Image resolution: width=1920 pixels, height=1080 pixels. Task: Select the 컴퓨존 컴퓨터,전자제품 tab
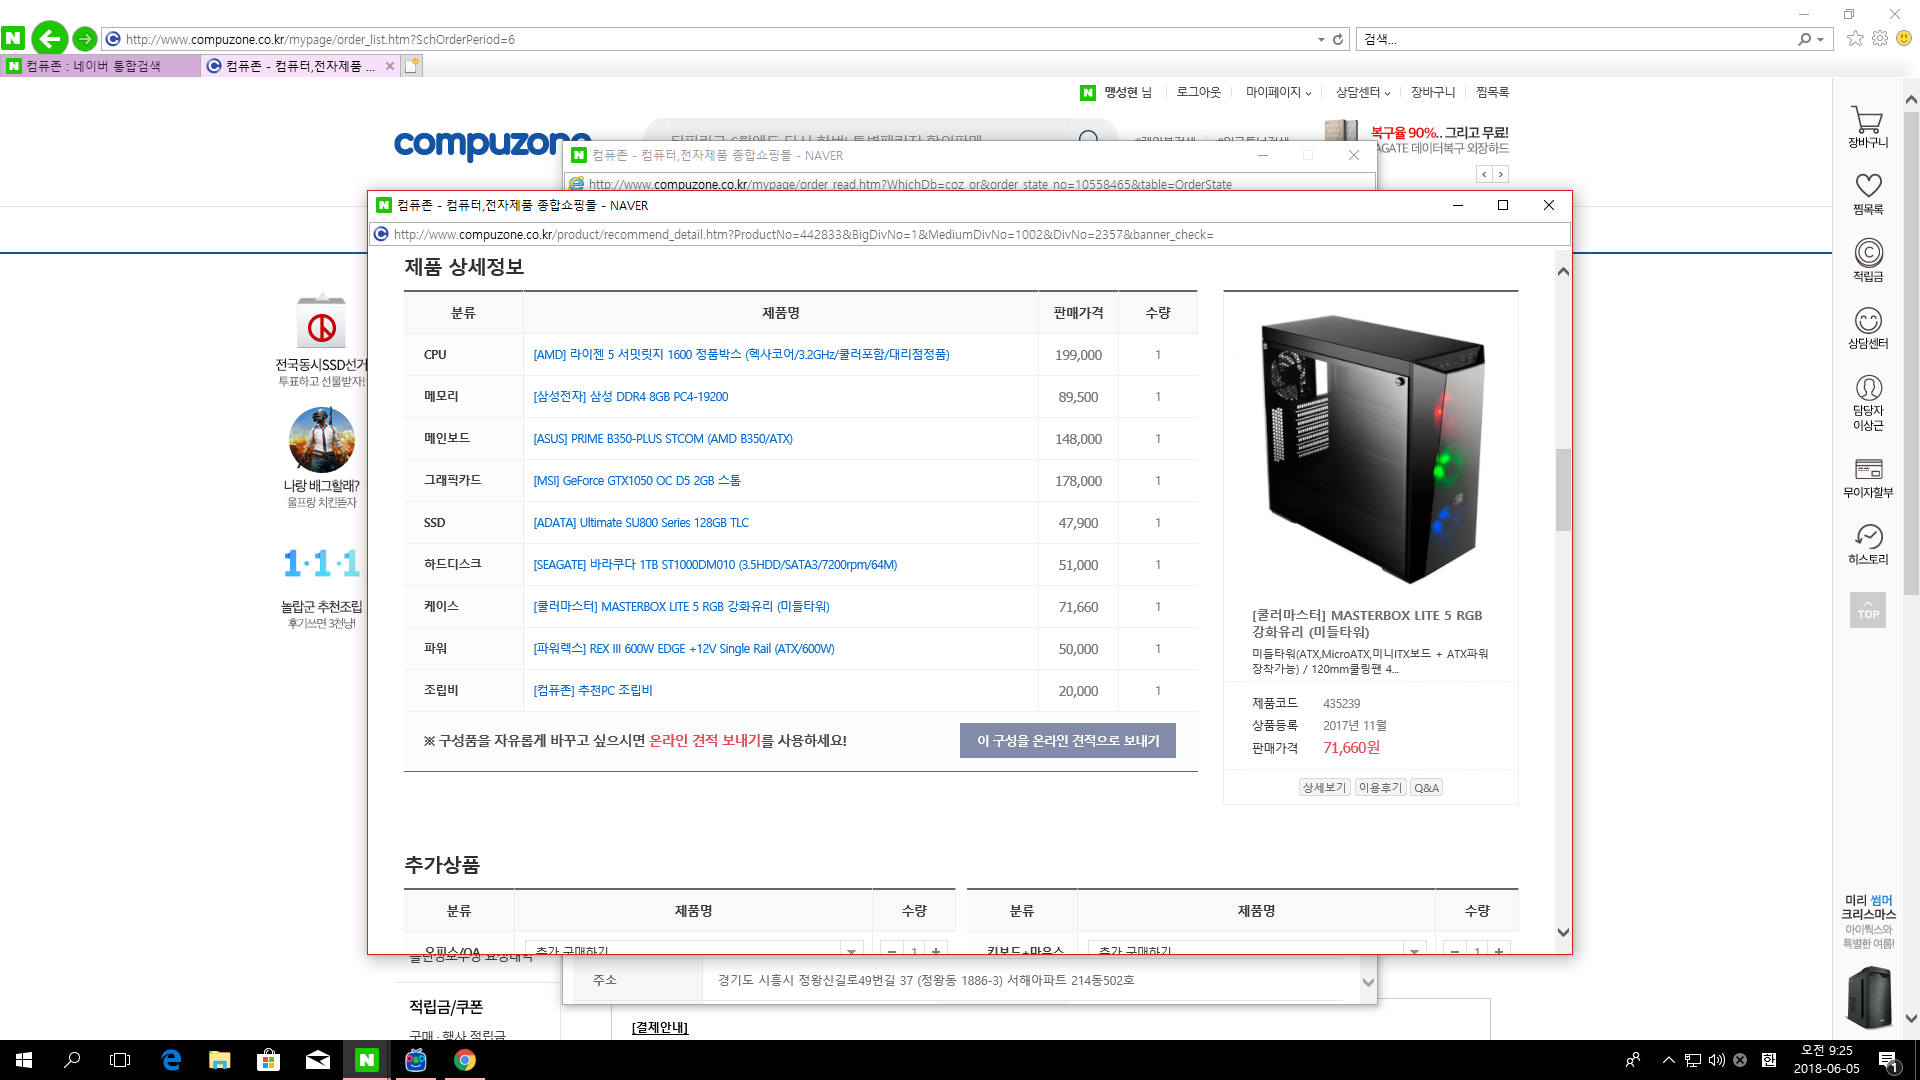point(295,66)
